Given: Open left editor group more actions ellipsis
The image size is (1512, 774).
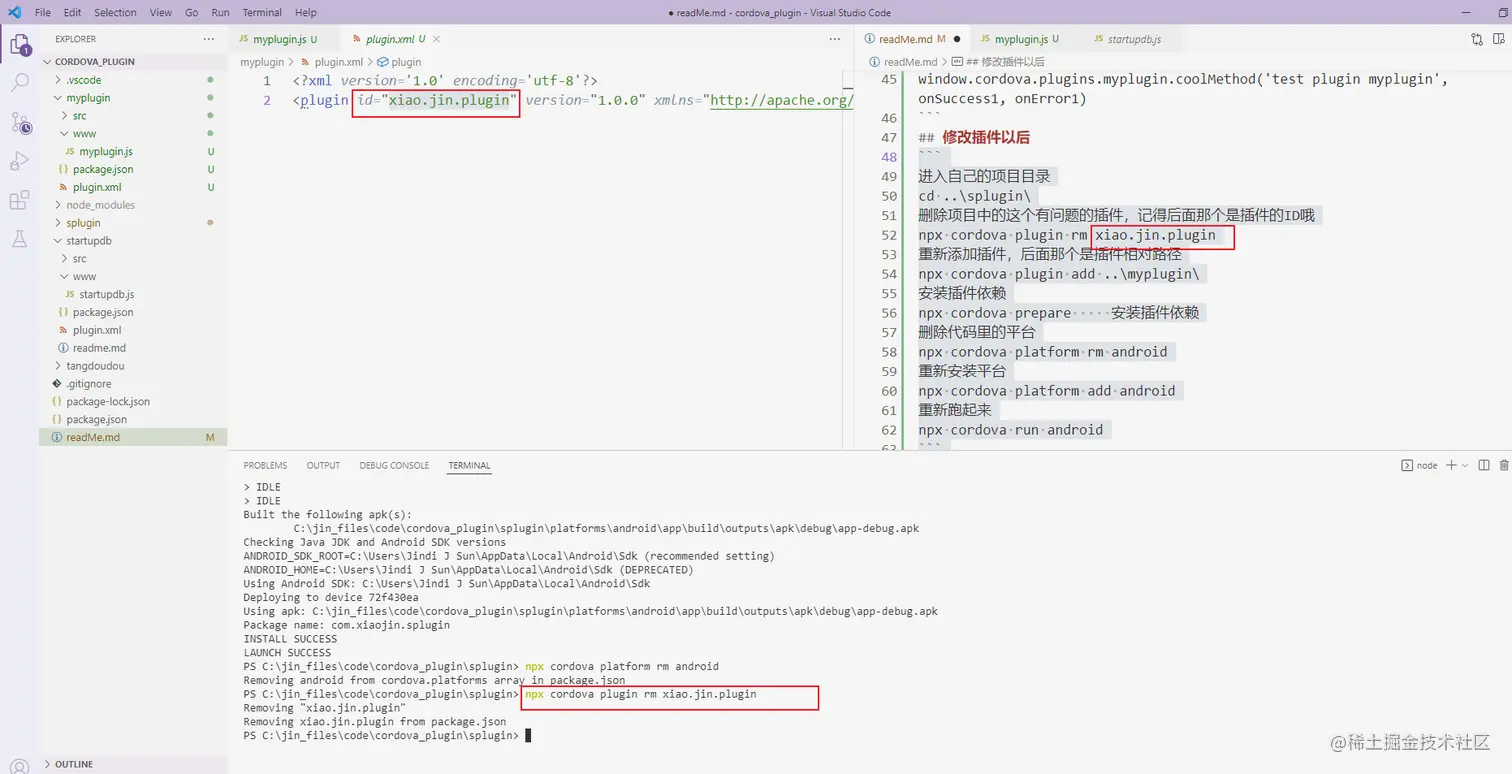Looking at the screenshot, I should (x=835, y=39).
